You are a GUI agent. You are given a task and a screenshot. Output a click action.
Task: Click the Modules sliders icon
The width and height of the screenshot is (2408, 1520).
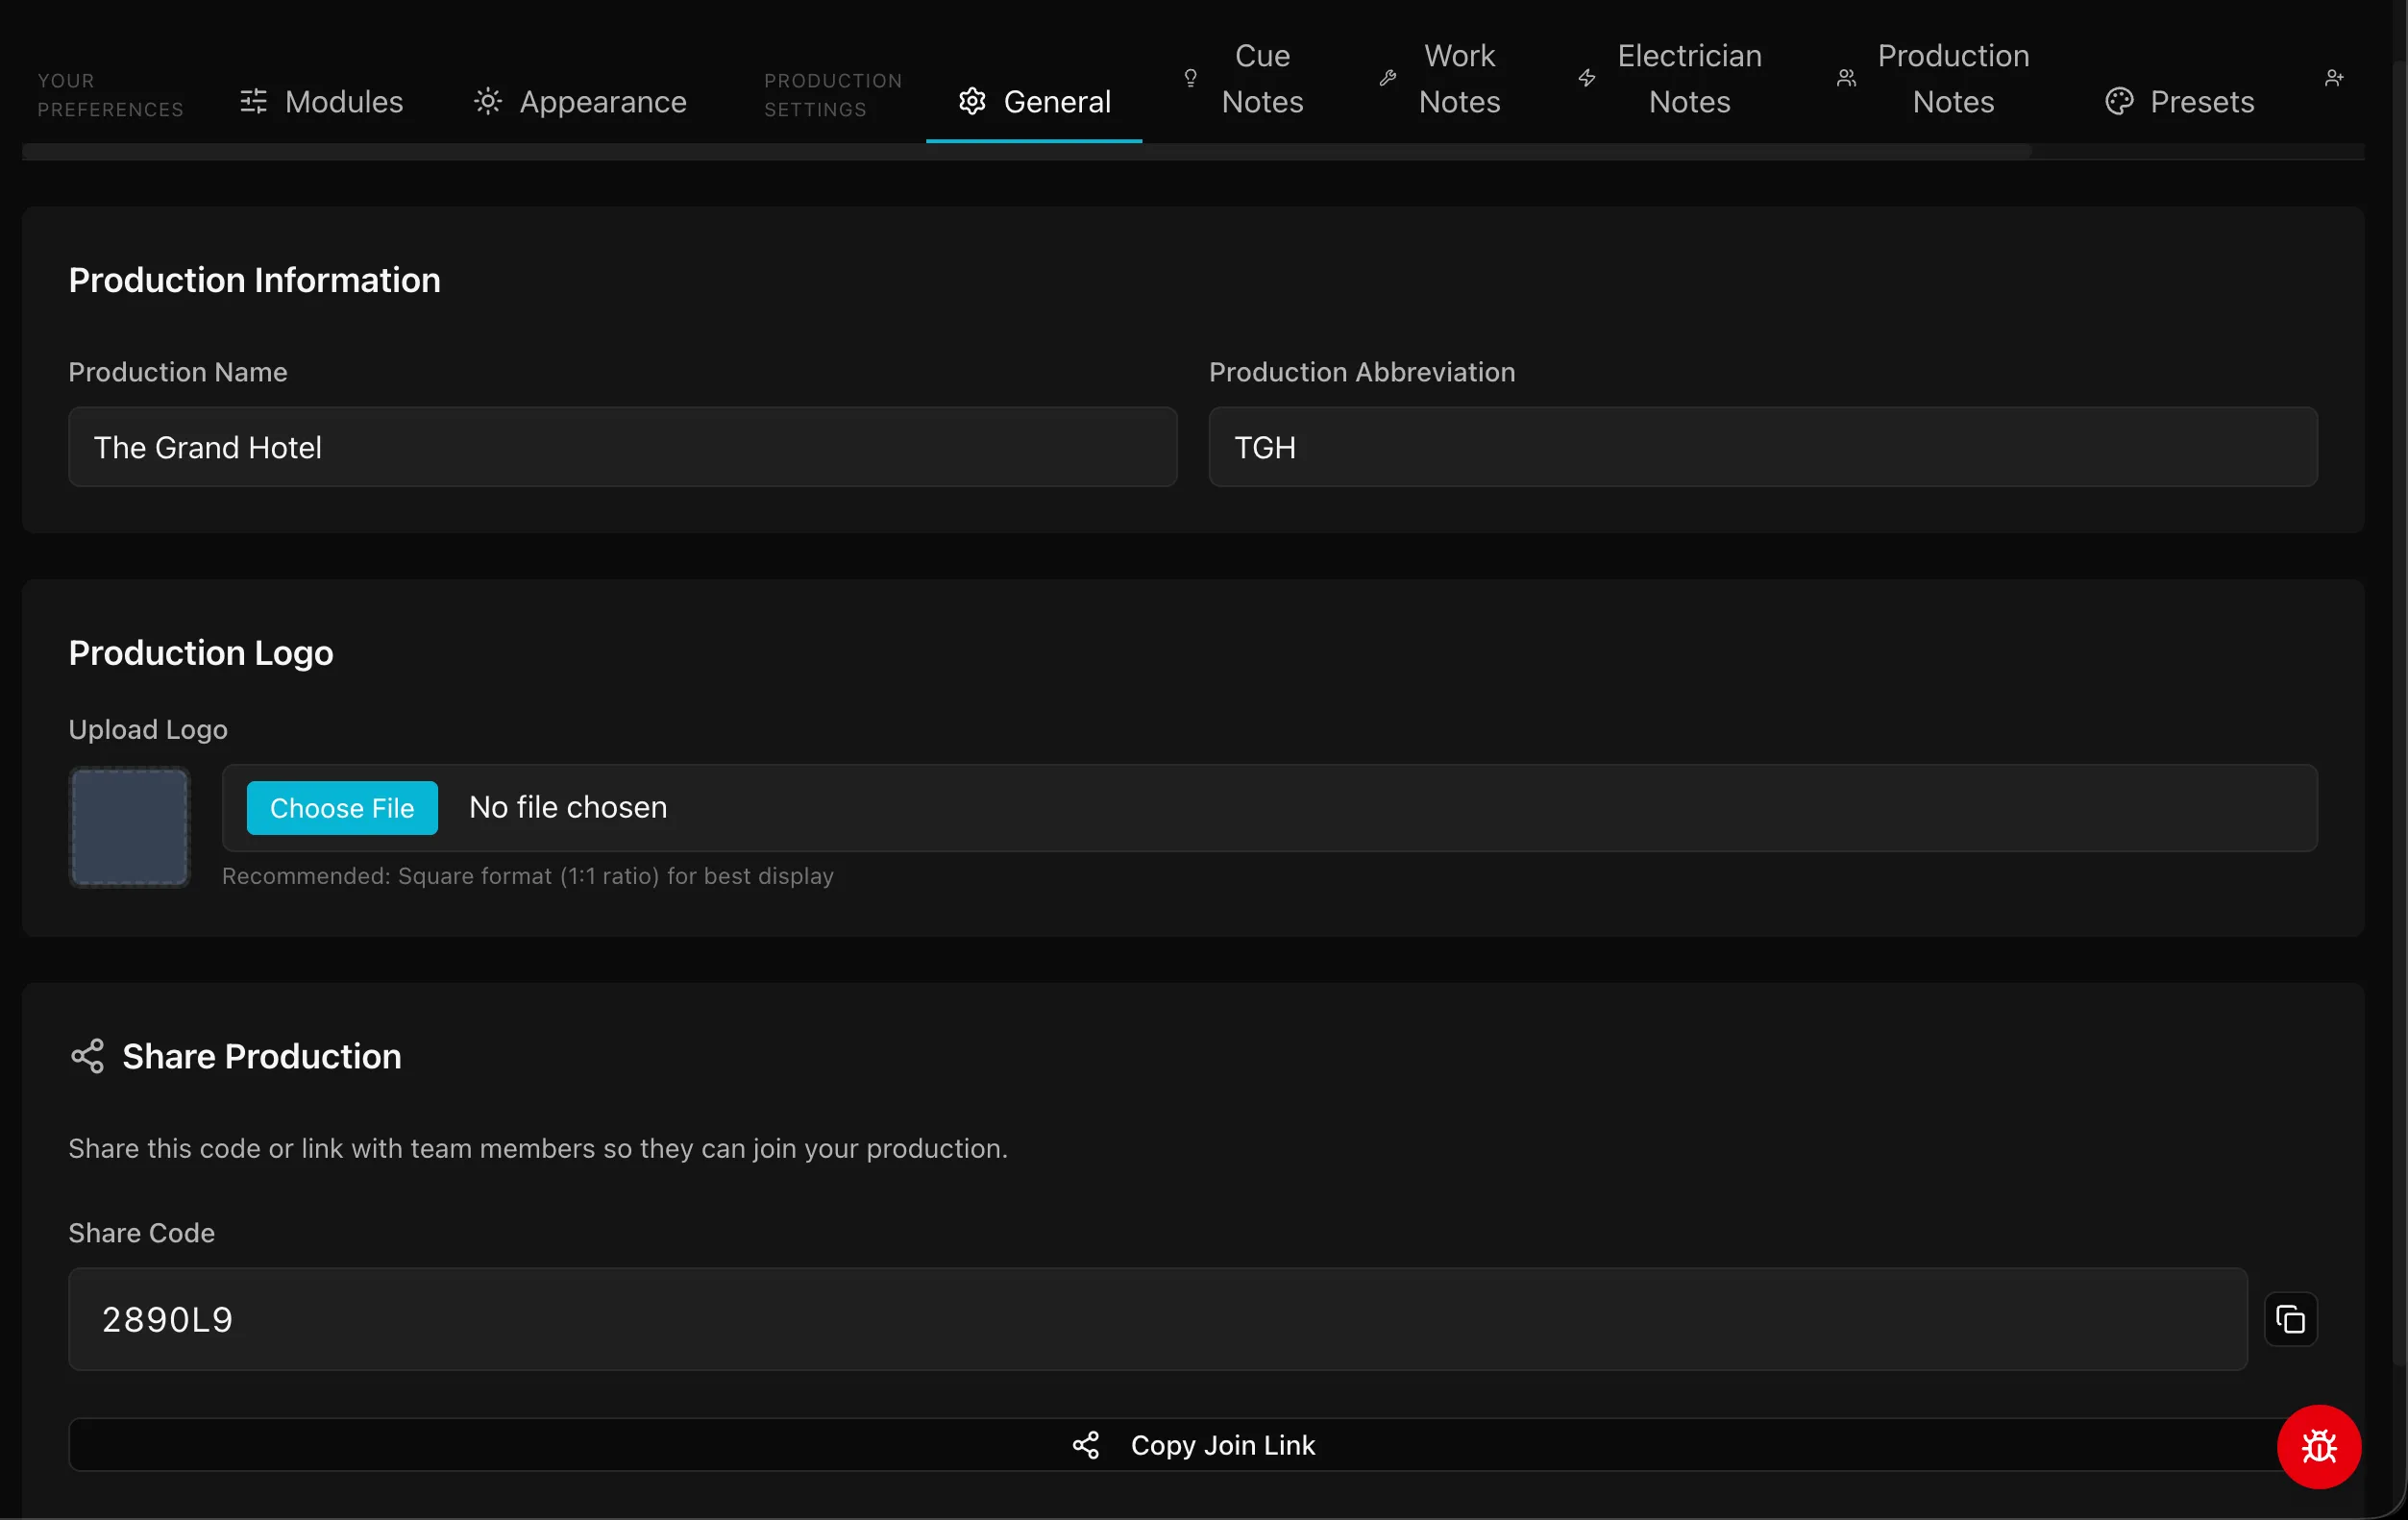click(254, 101)
